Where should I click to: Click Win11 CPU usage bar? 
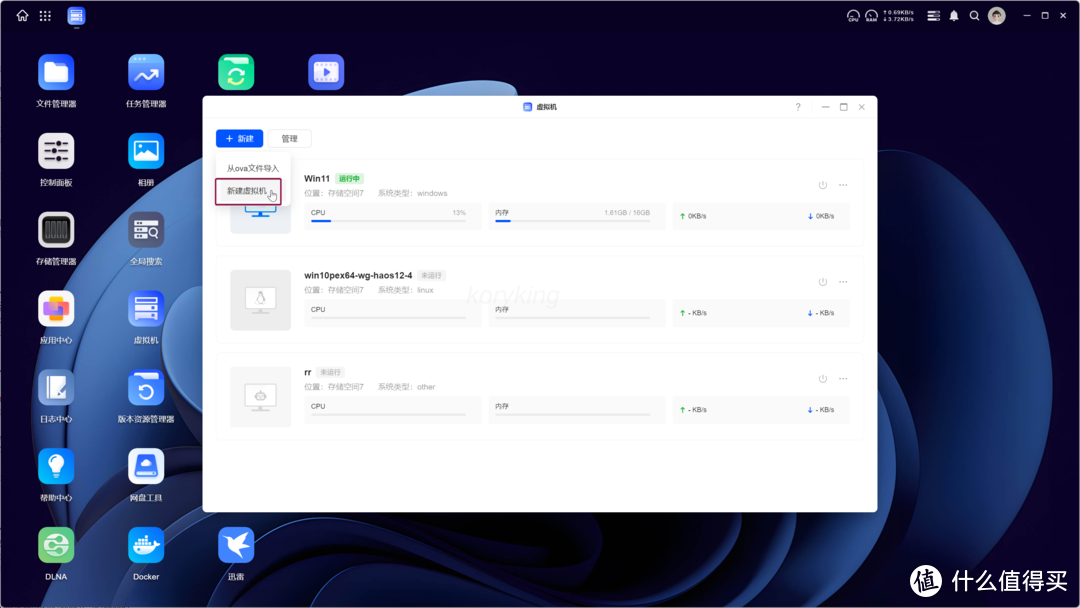[388, 221]
